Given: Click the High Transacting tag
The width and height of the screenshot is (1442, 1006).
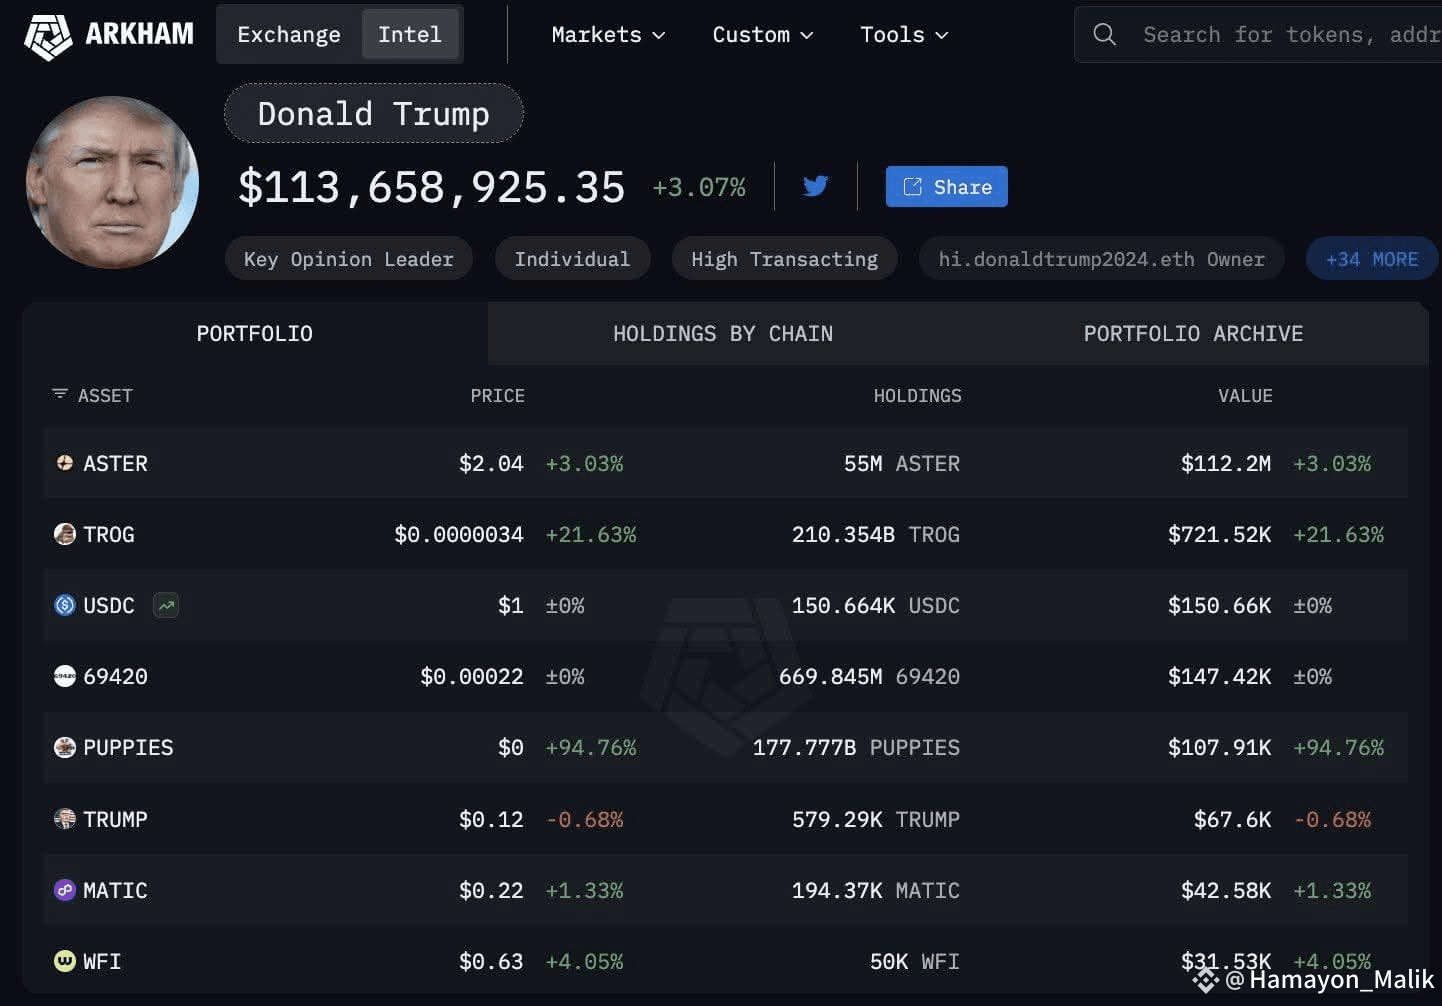Looking at the screenshot, I should (785, 259).
